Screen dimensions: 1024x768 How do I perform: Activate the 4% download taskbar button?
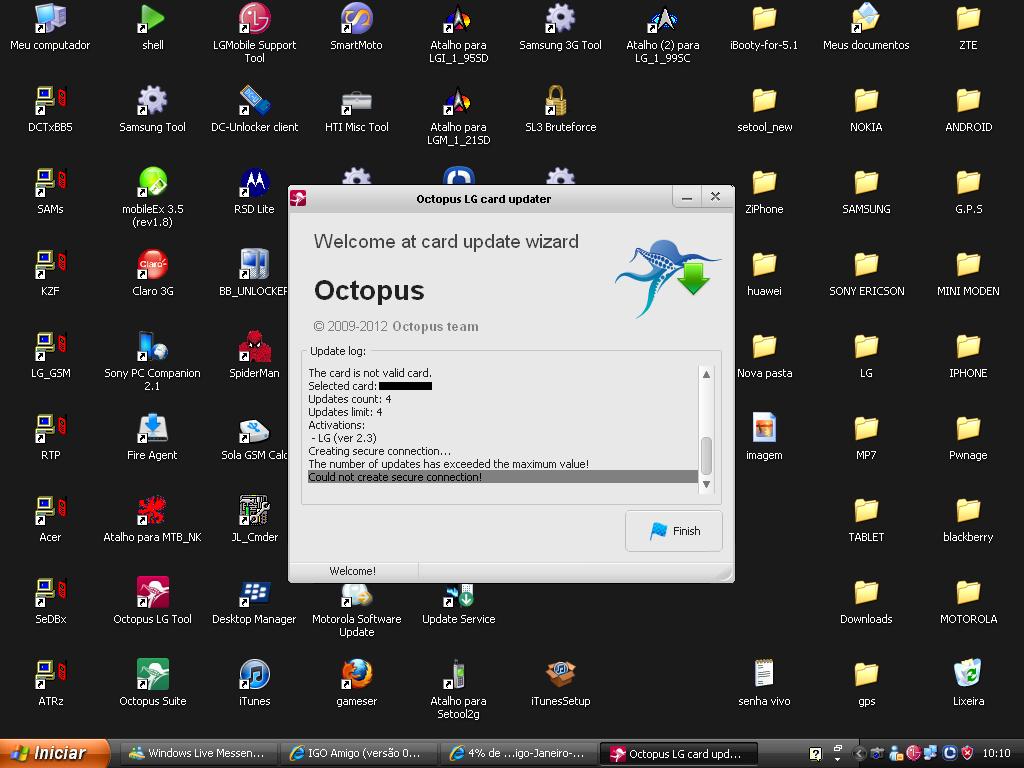(518, 754)
